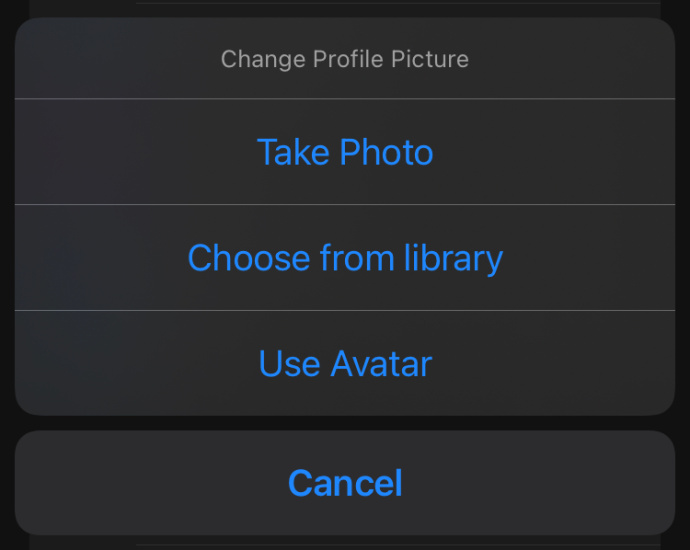This screenshot has width=690, height=550.
Task: Click the bold Cancel button
Action: (345, 483)
